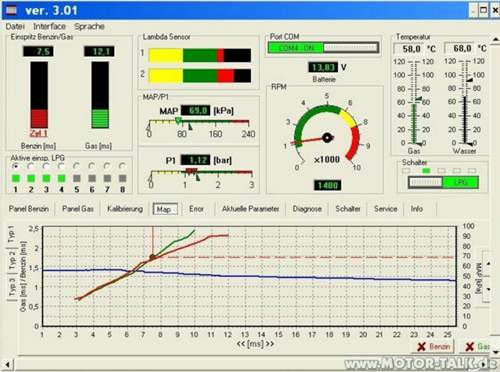Click gray injector 6 status indicator

coord(92,178)
